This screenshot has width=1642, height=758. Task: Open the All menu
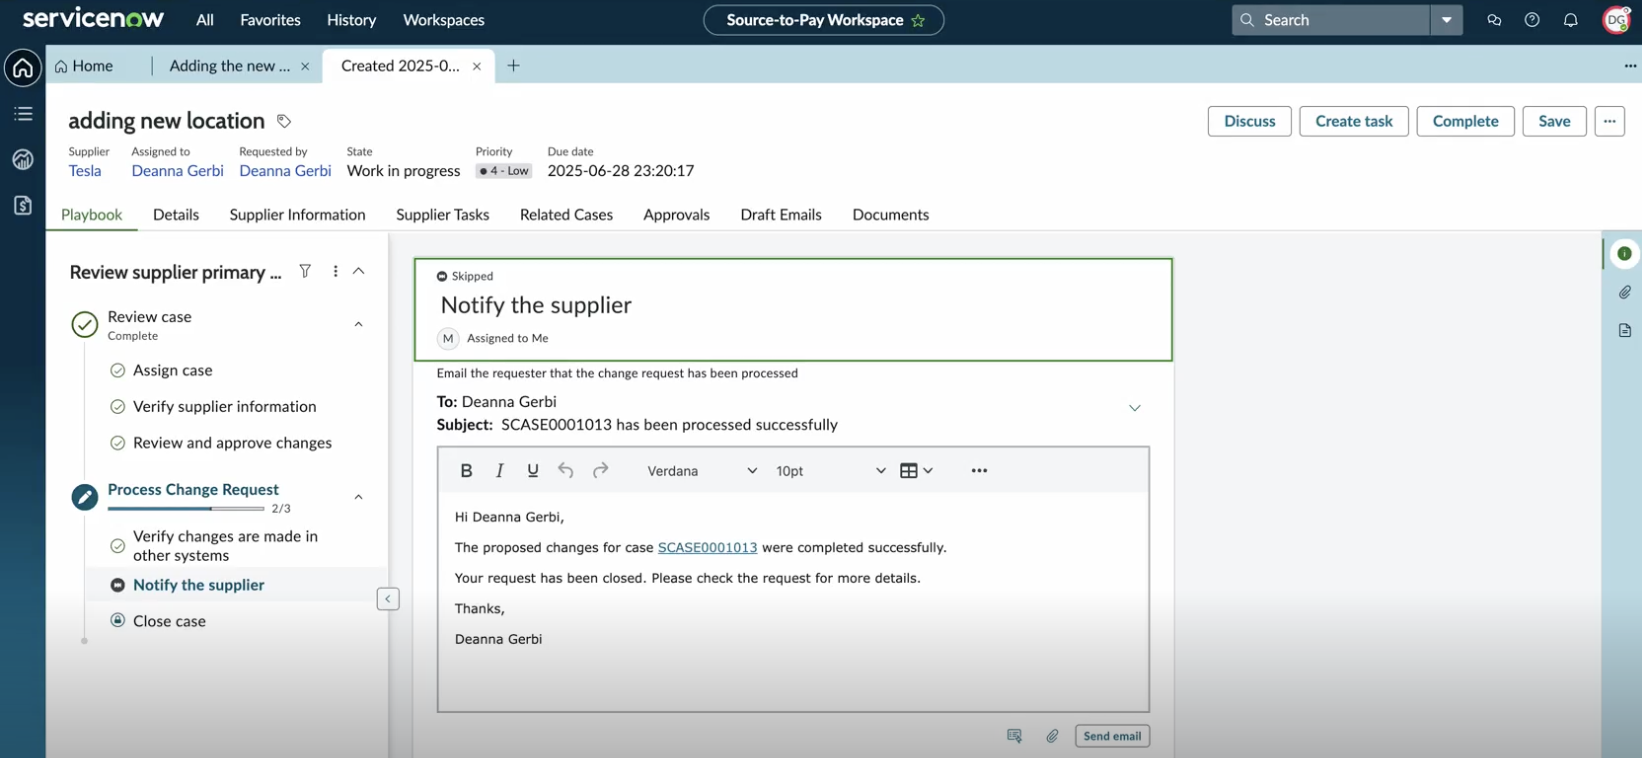point(205,20)
